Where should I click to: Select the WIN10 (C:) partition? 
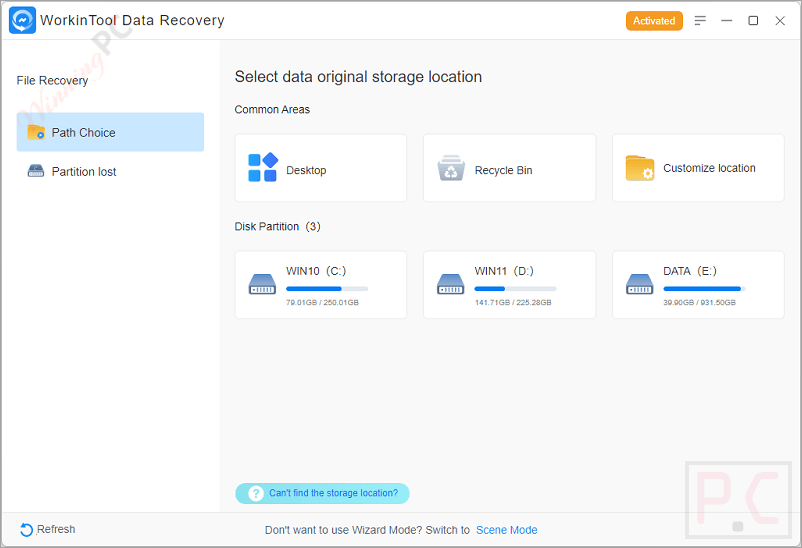point(321,284)
